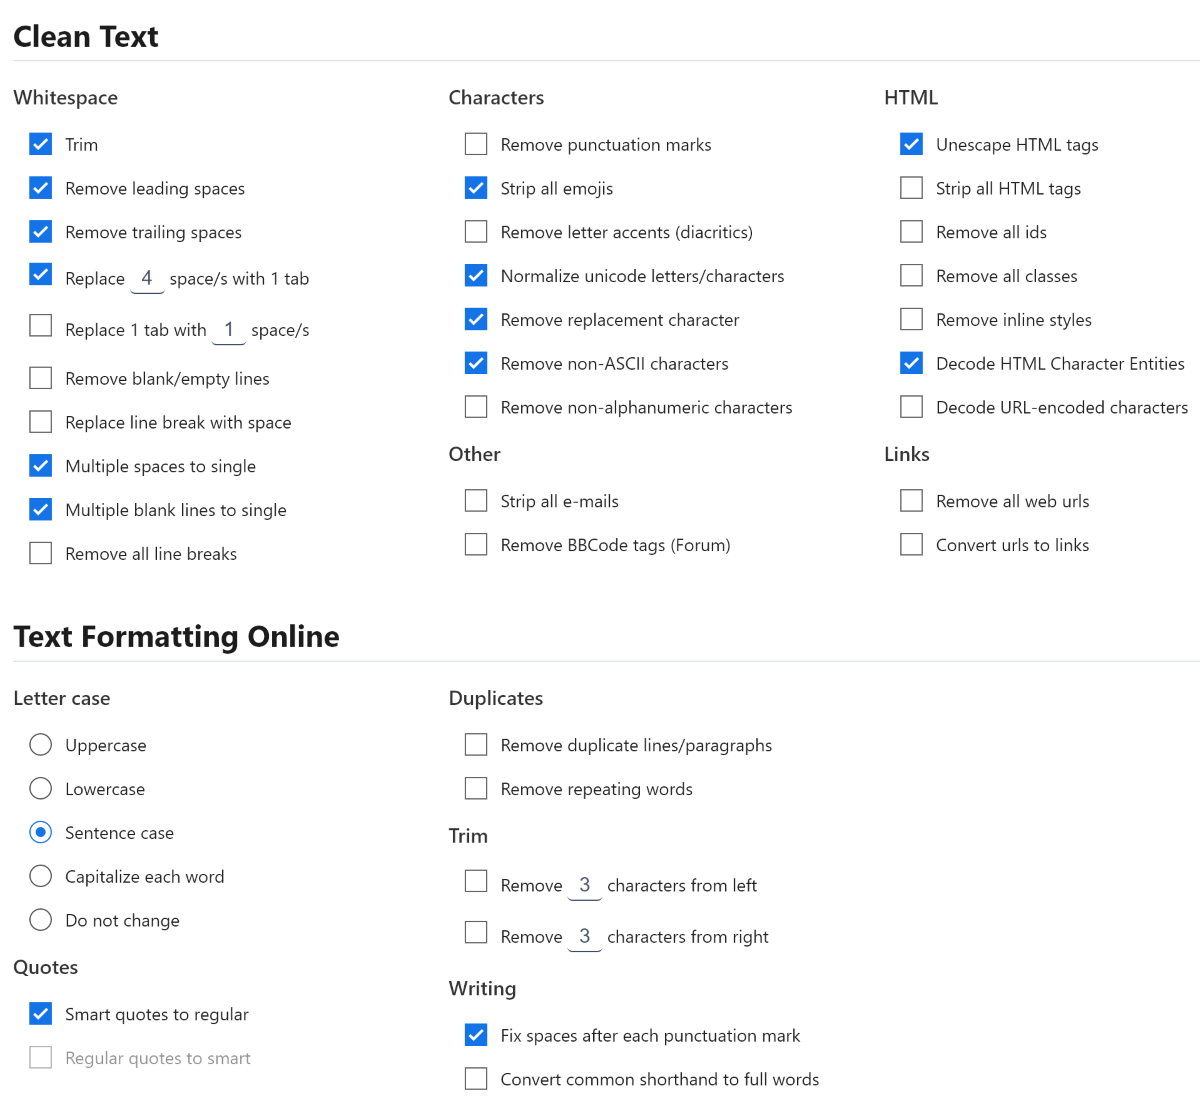Image resolution: width=1200 pixels, height=1103 pixels.
Task: Enable Convert common shorthand to full words
Action: (476, 1079)
